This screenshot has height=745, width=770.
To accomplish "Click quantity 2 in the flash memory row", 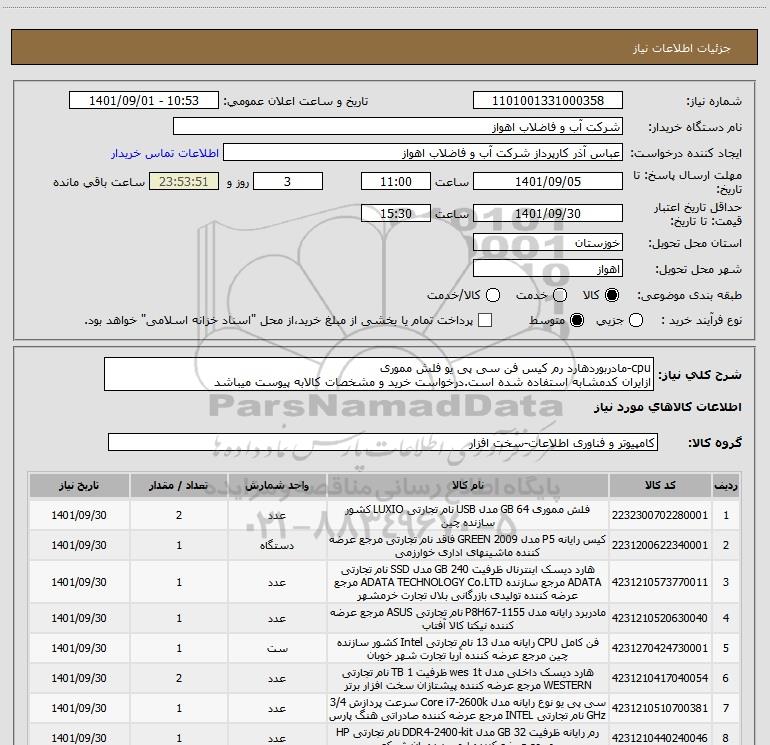I will 179,515.
